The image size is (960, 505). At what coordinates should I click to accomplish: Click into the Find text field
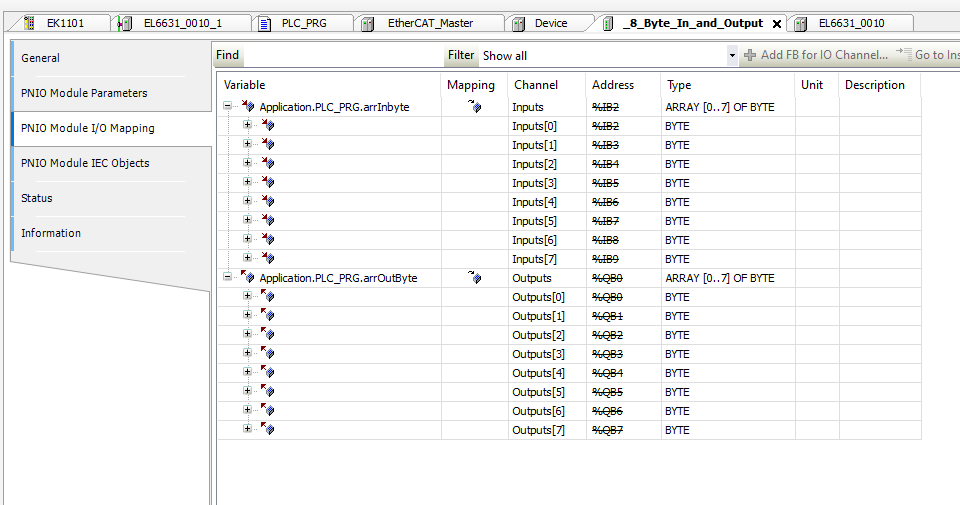342,56
